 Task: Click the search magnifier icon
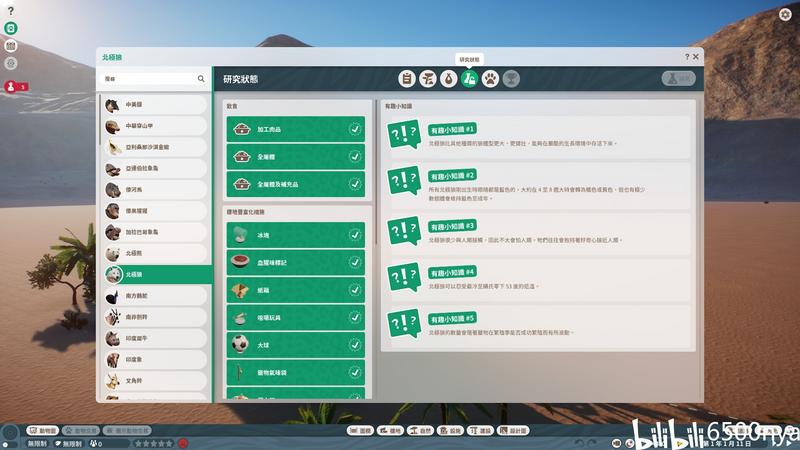tap(201, 79)
